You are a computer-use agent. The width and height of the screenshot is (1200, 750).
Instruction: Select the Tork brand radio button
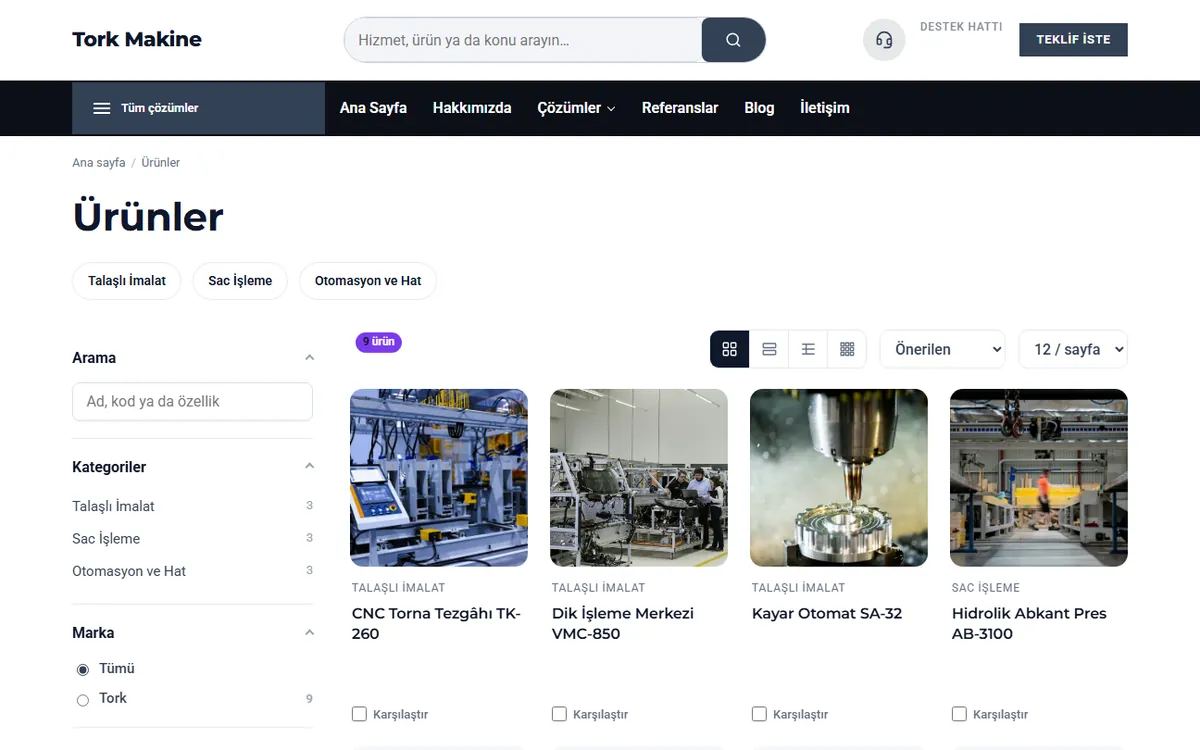[83, 699]
